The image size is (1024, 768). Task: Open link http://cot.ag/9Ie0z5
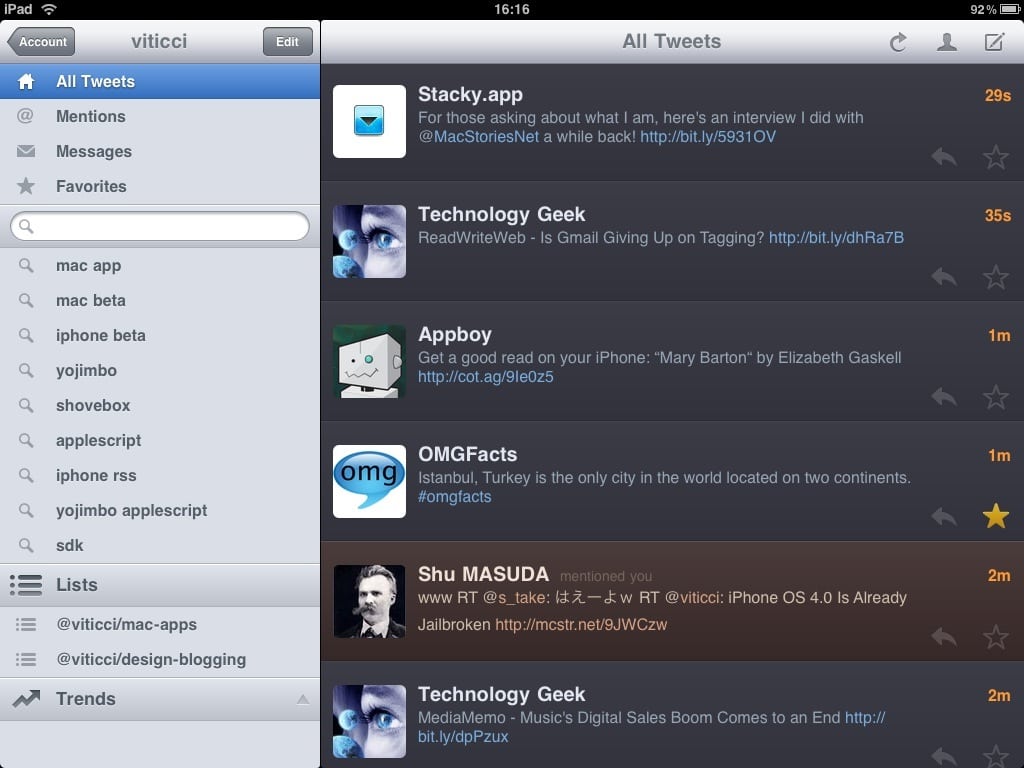pos(486,377)
